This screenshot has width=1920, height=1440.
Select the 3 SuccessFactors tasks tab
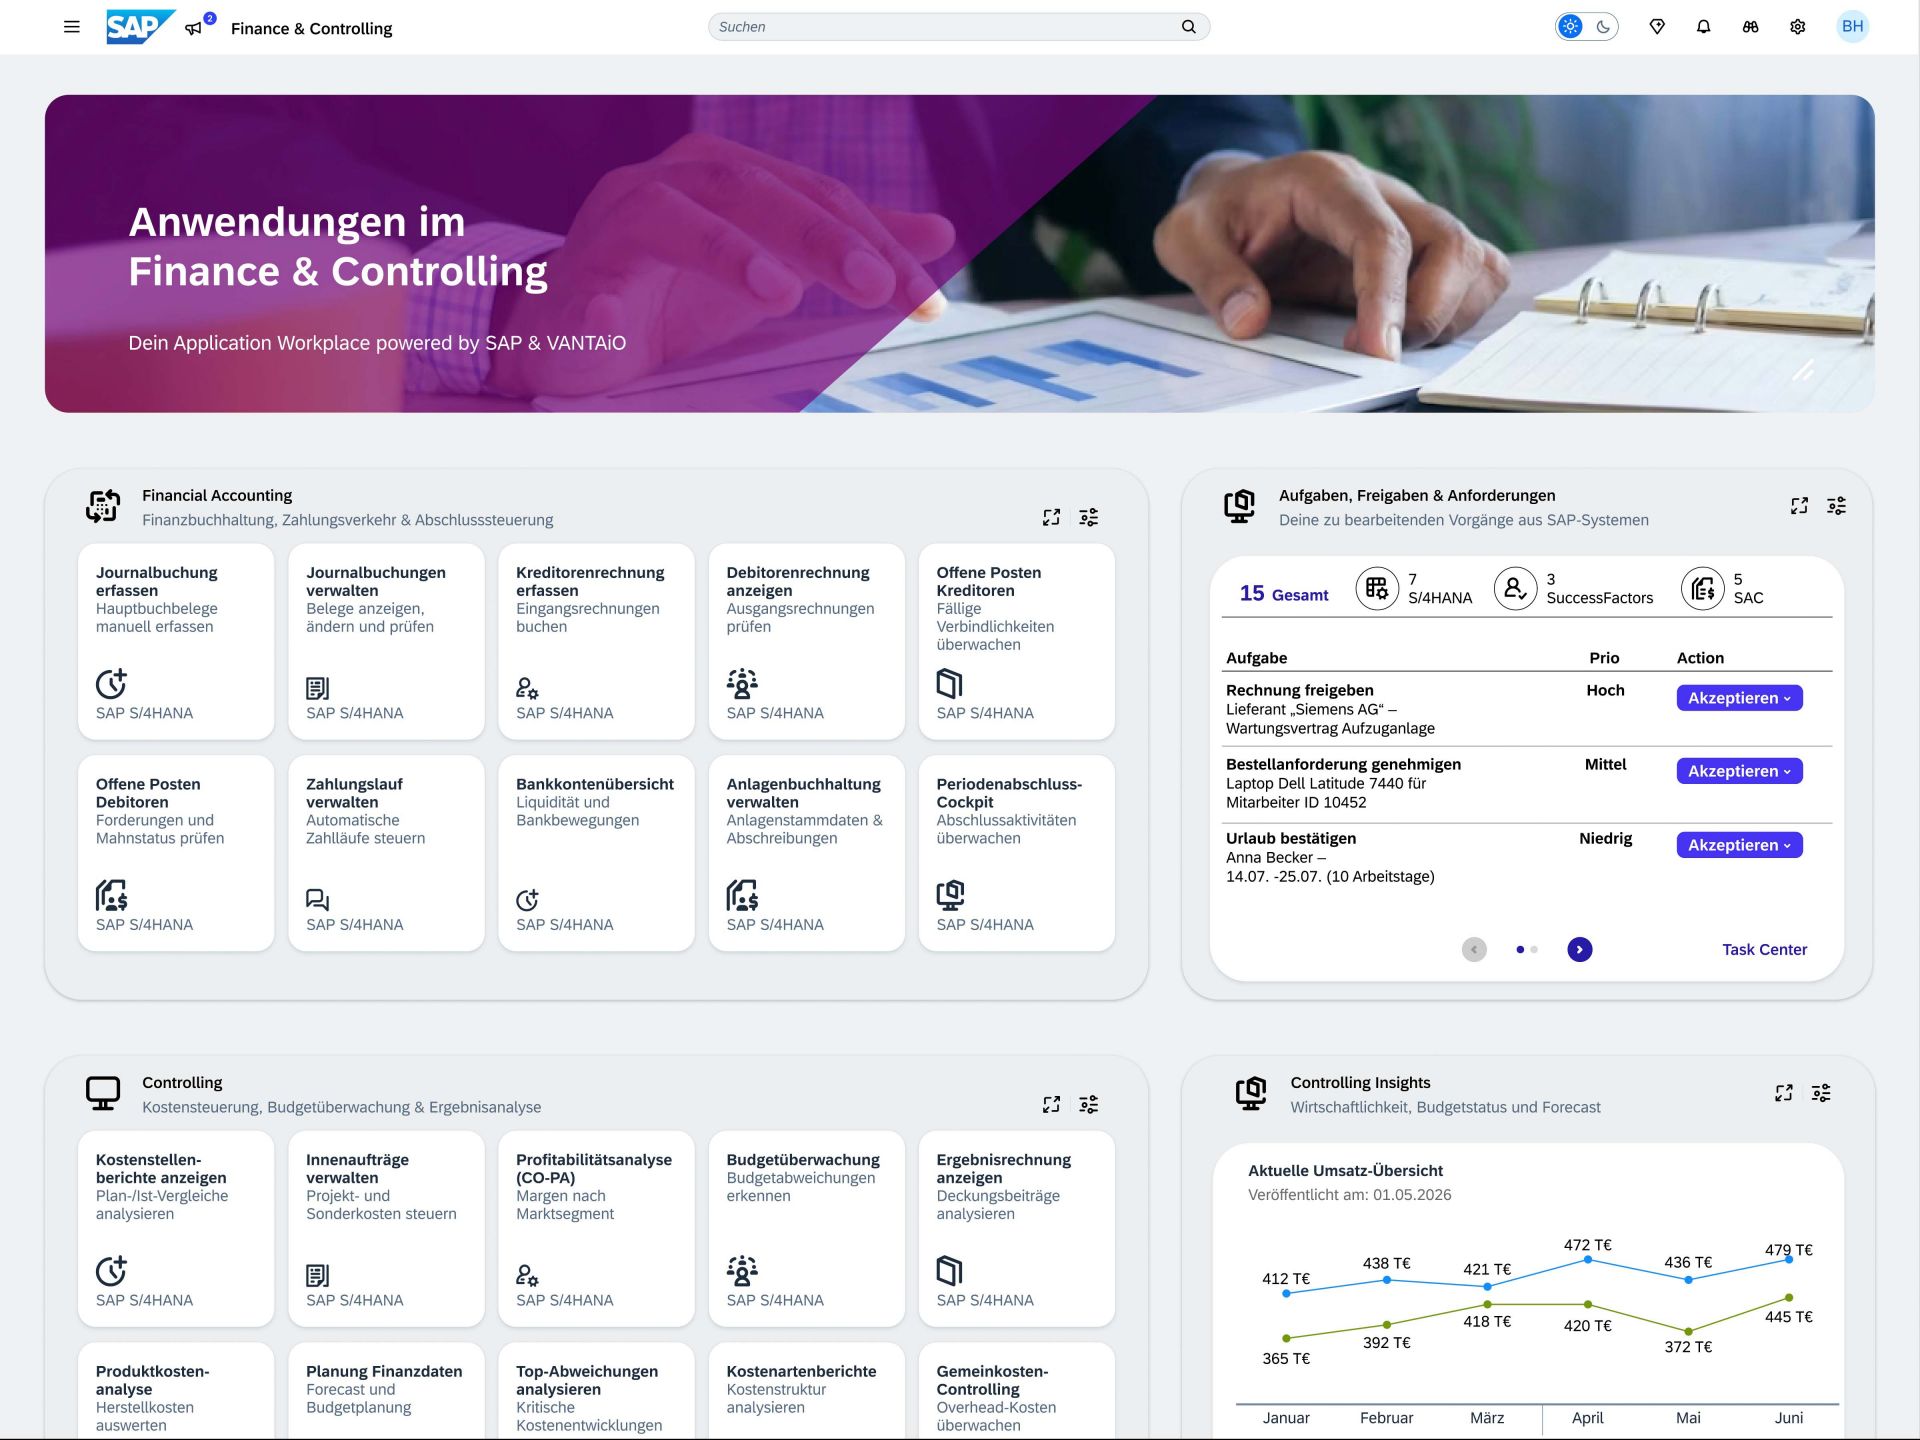1573,588
